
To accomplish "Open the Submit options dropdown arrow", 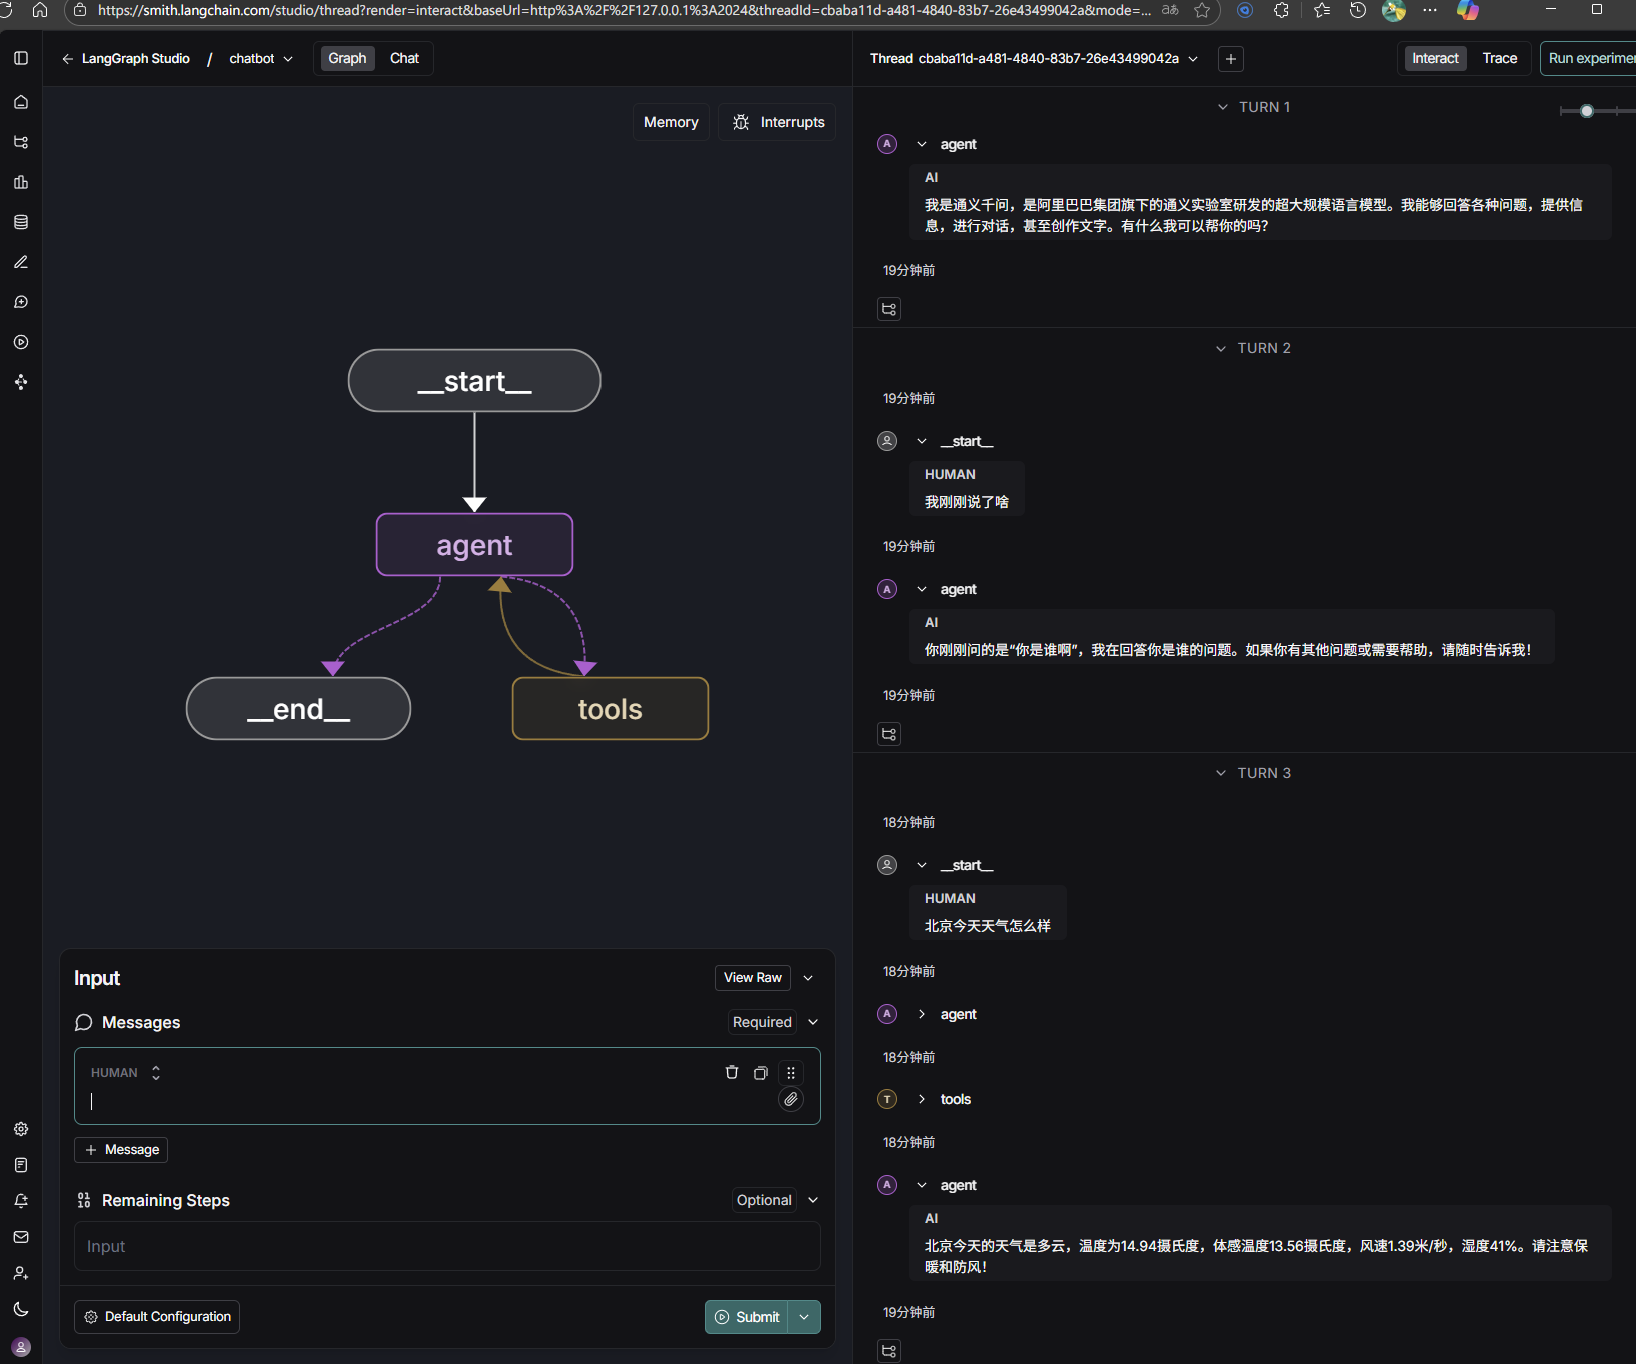I will 804,1317.
